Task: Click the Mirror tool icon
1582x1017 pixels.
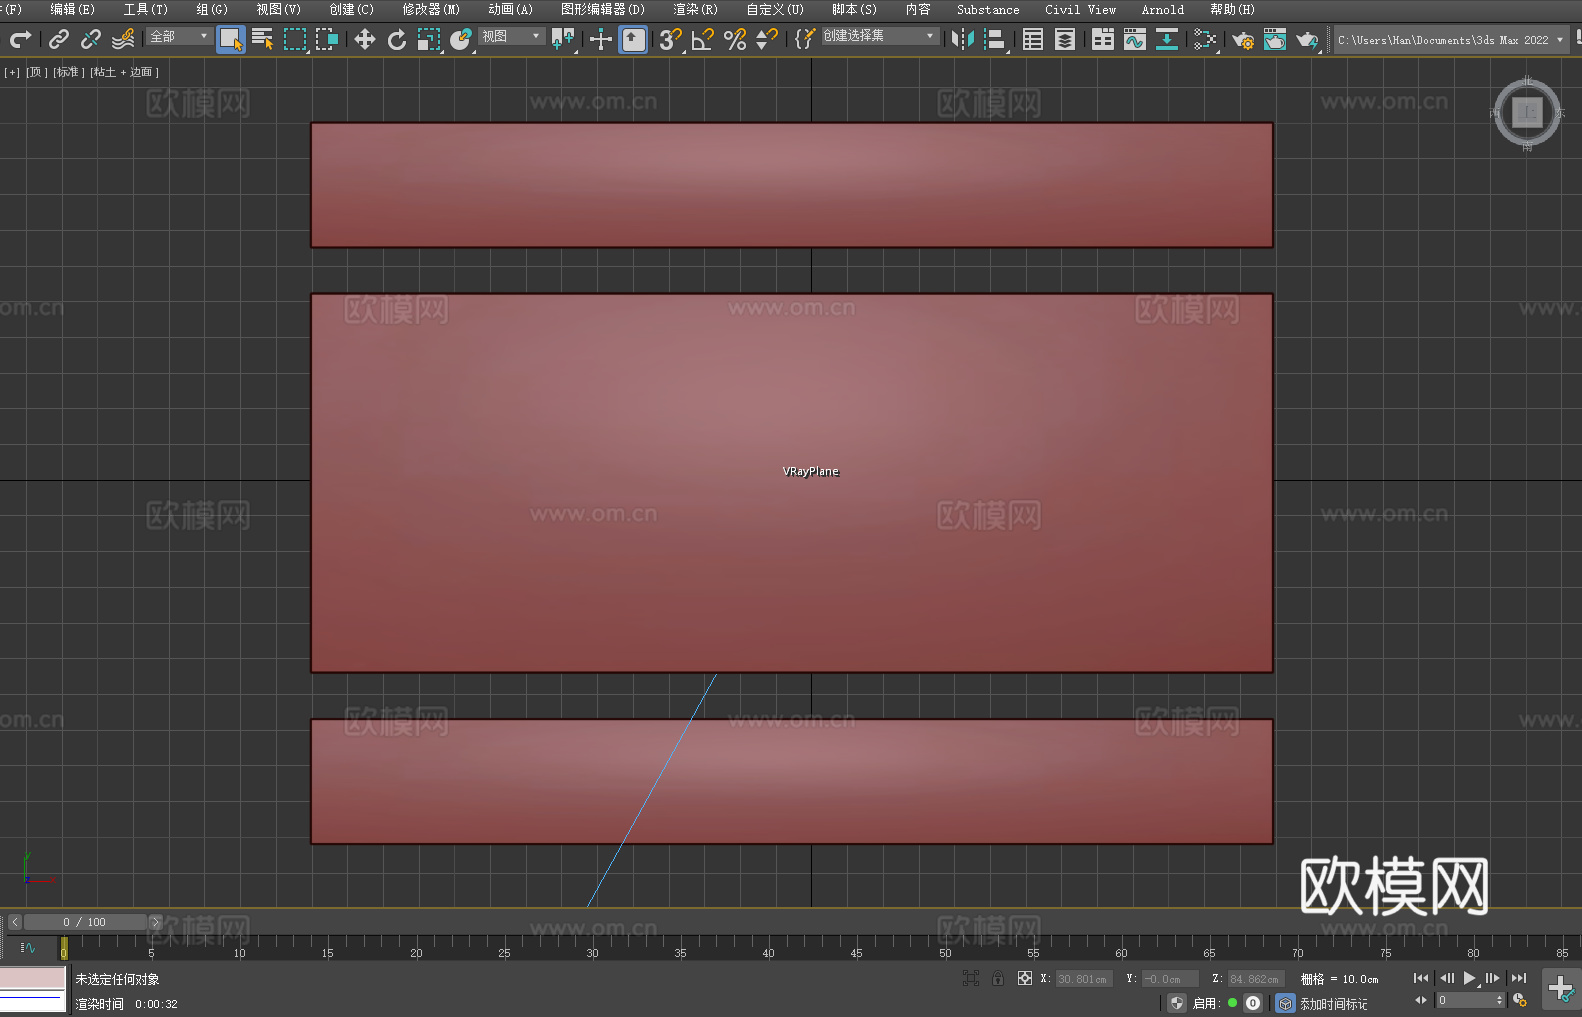Action: point(963,39)
